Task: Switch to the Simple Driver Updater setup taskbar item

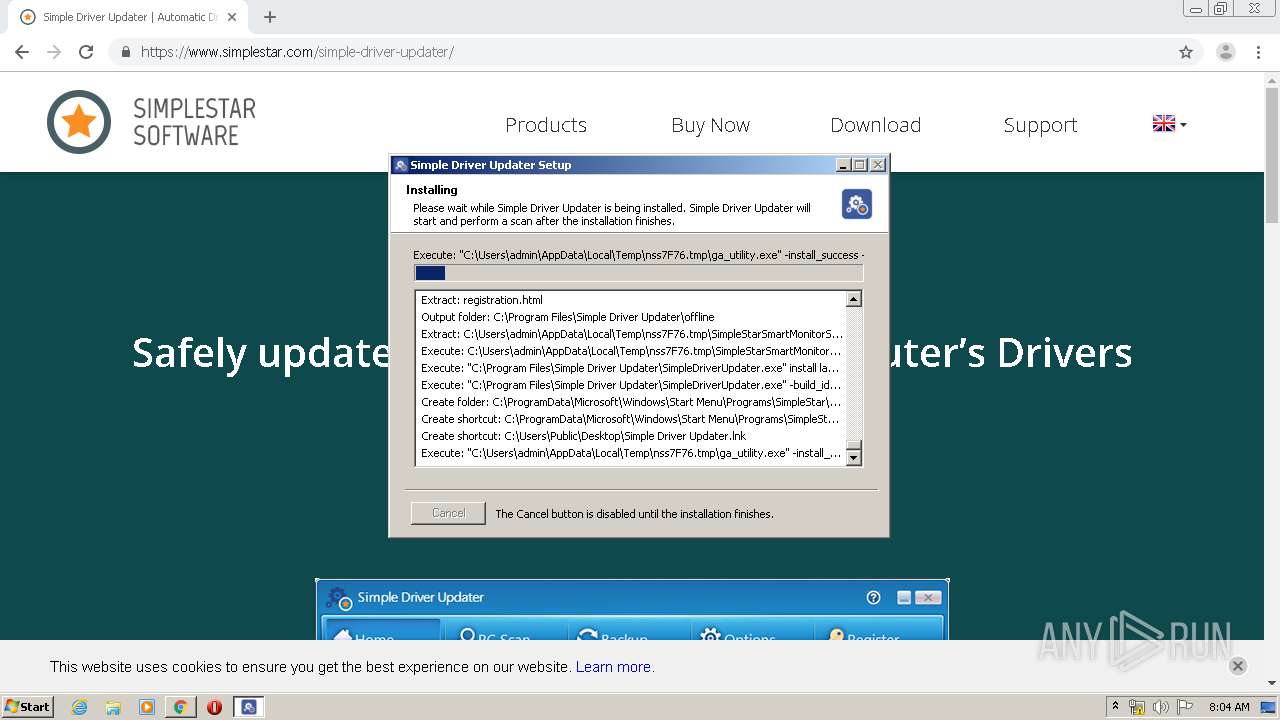Action: click(x=249, y=707)
